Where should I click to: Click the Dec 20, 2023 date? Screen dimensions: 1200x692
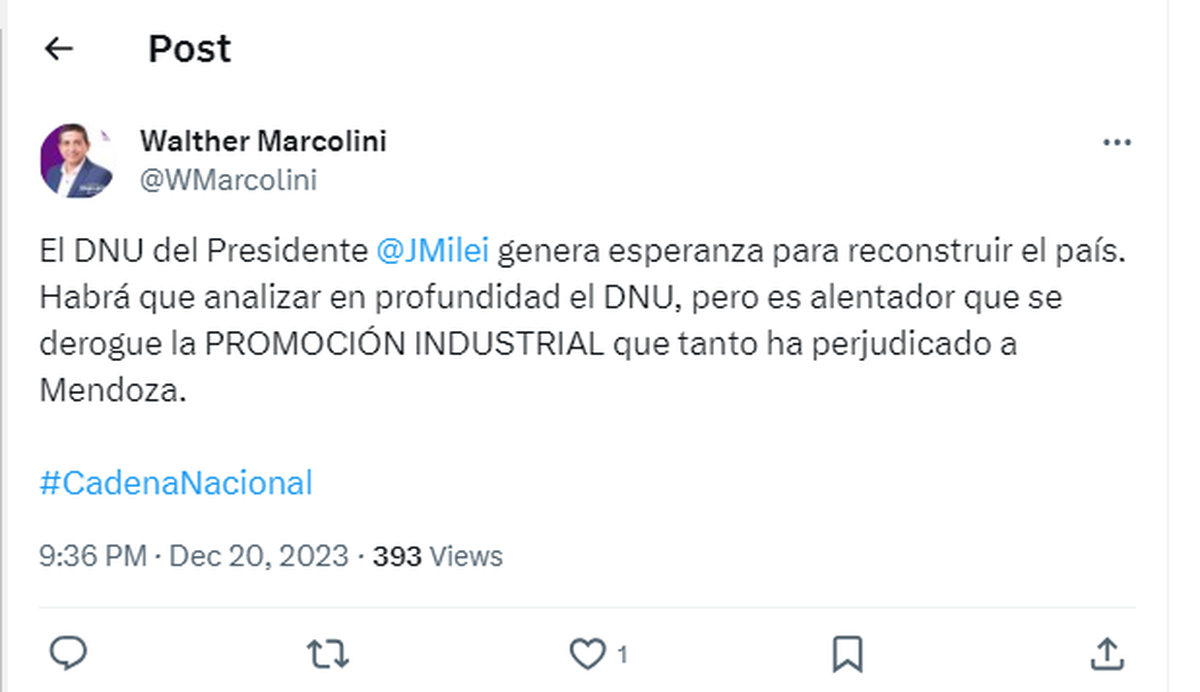(258, 556)
